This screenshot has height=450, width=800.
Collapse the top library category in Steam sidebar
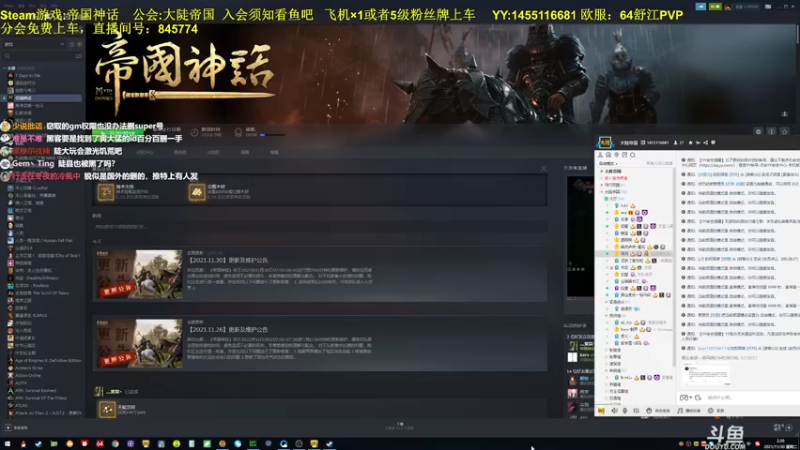[x=5, y=68]
